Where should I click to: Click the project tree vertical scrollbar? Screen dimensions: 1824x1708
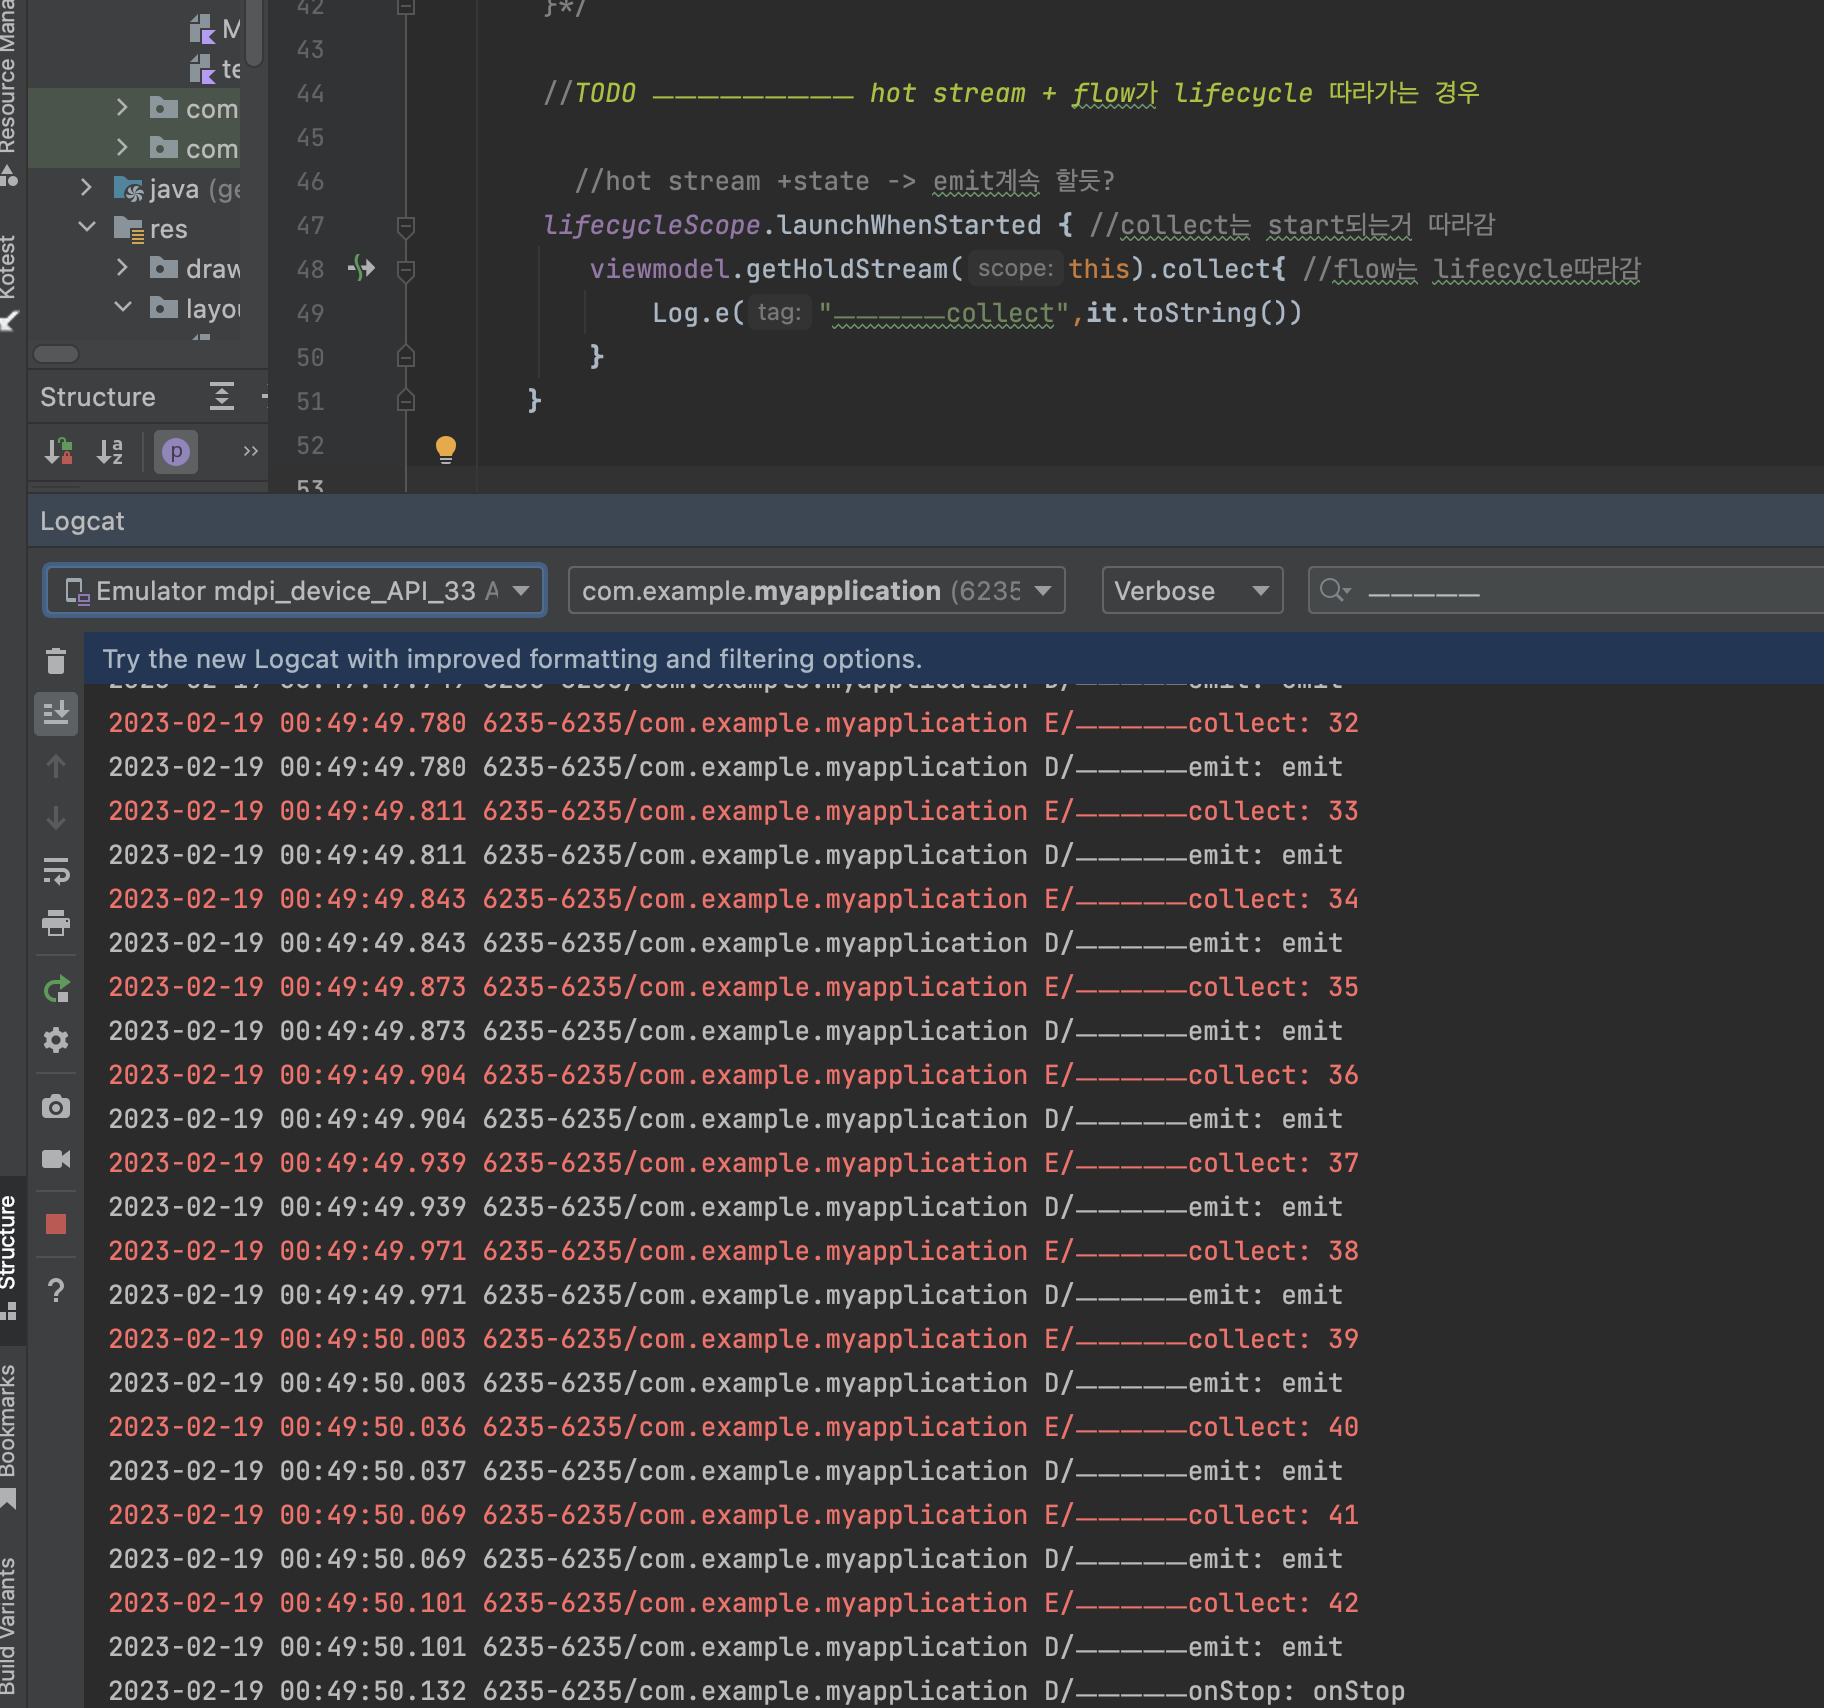point(254,33)
